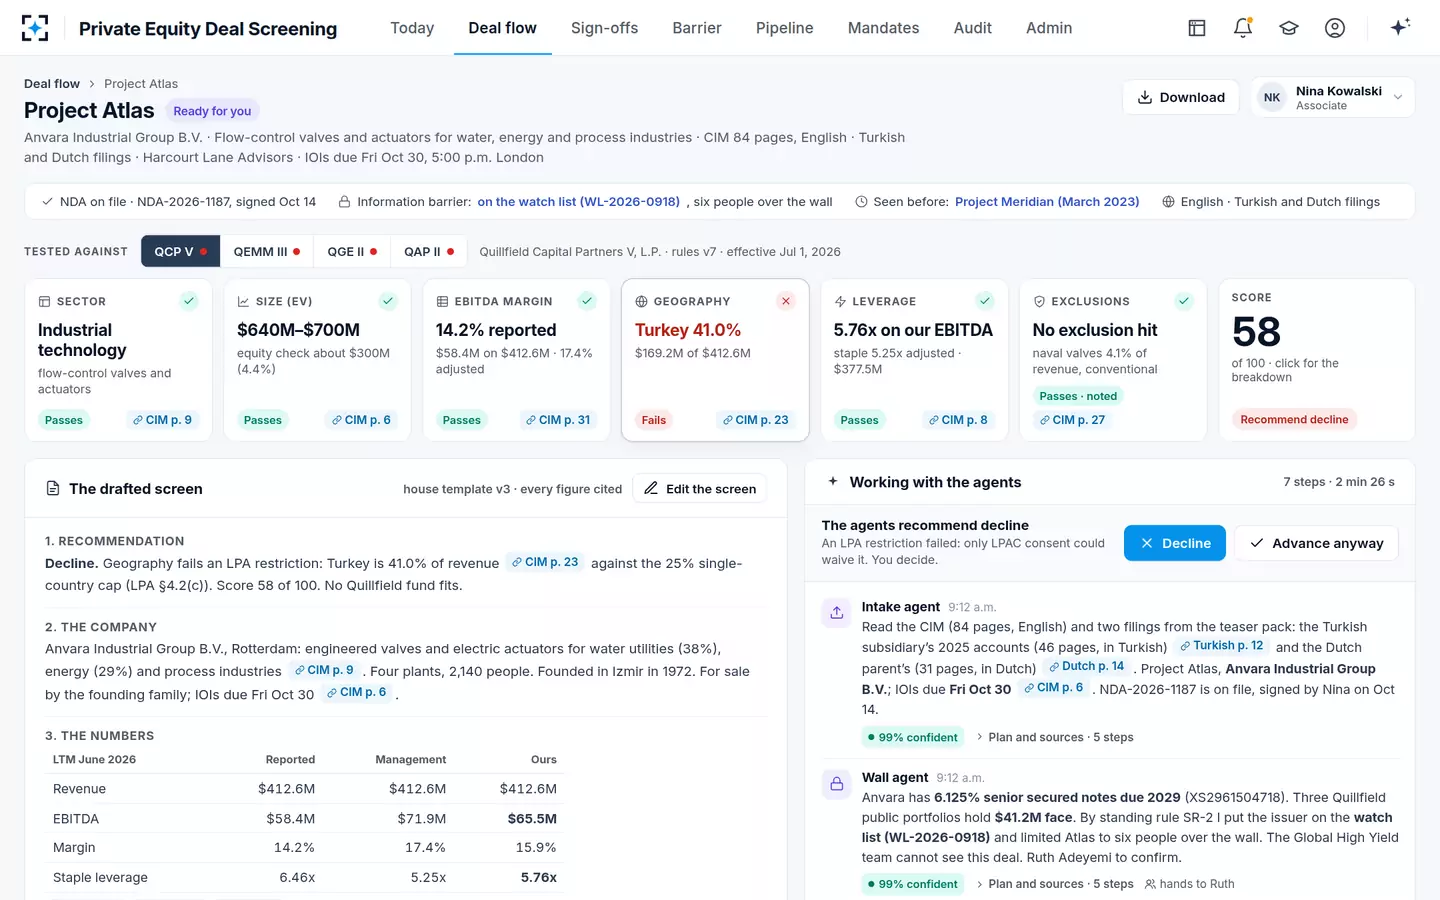Click Advance anyway button
The width and height of the screenshot is (1440, 900).
(x=1316, y=543)
